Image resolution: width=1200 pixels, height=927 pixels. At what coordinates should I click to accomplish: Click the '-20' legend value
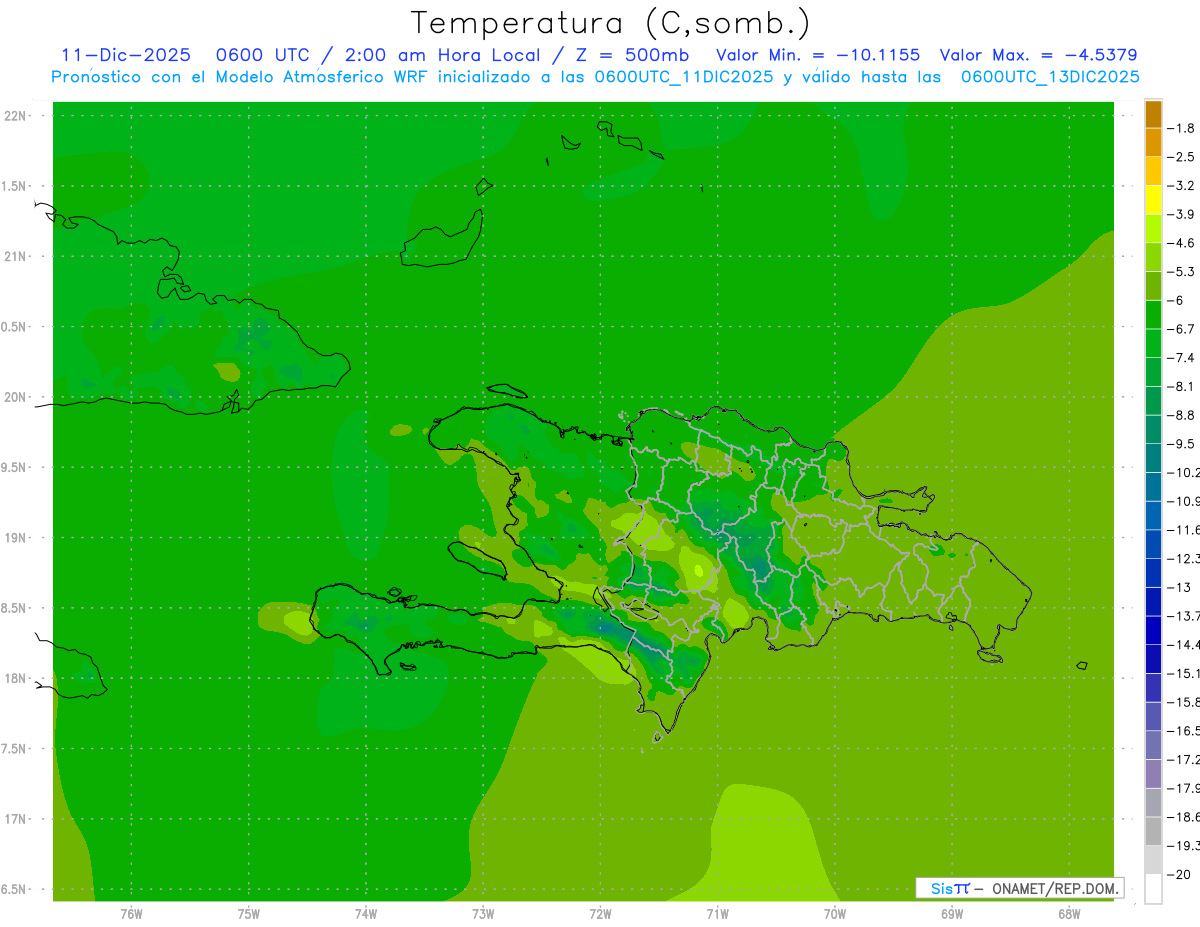(1179, 874)
